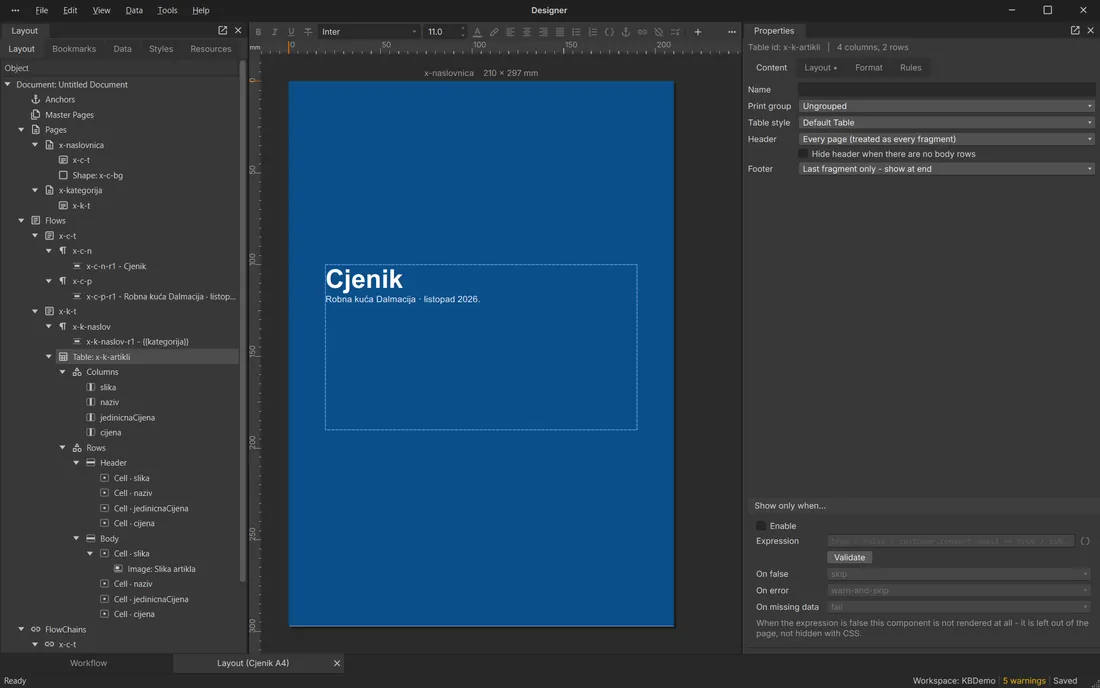Switch to the Format tab in Properties

tap(868, 67)
